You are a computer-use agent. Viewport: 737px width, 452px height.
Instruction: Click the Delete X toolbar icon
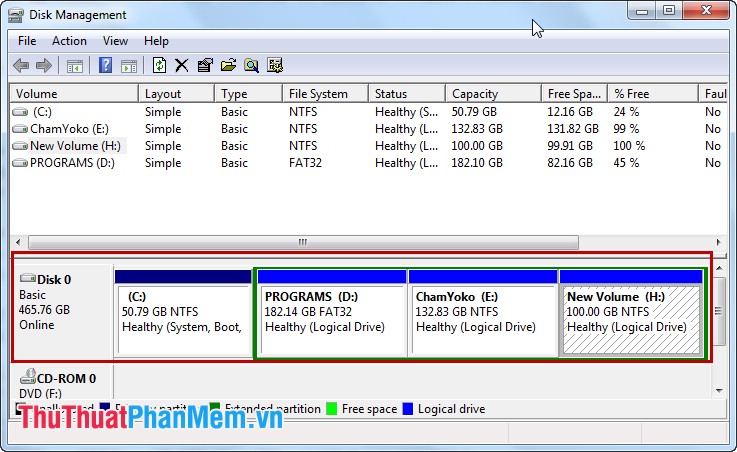(x=181, y=65)
